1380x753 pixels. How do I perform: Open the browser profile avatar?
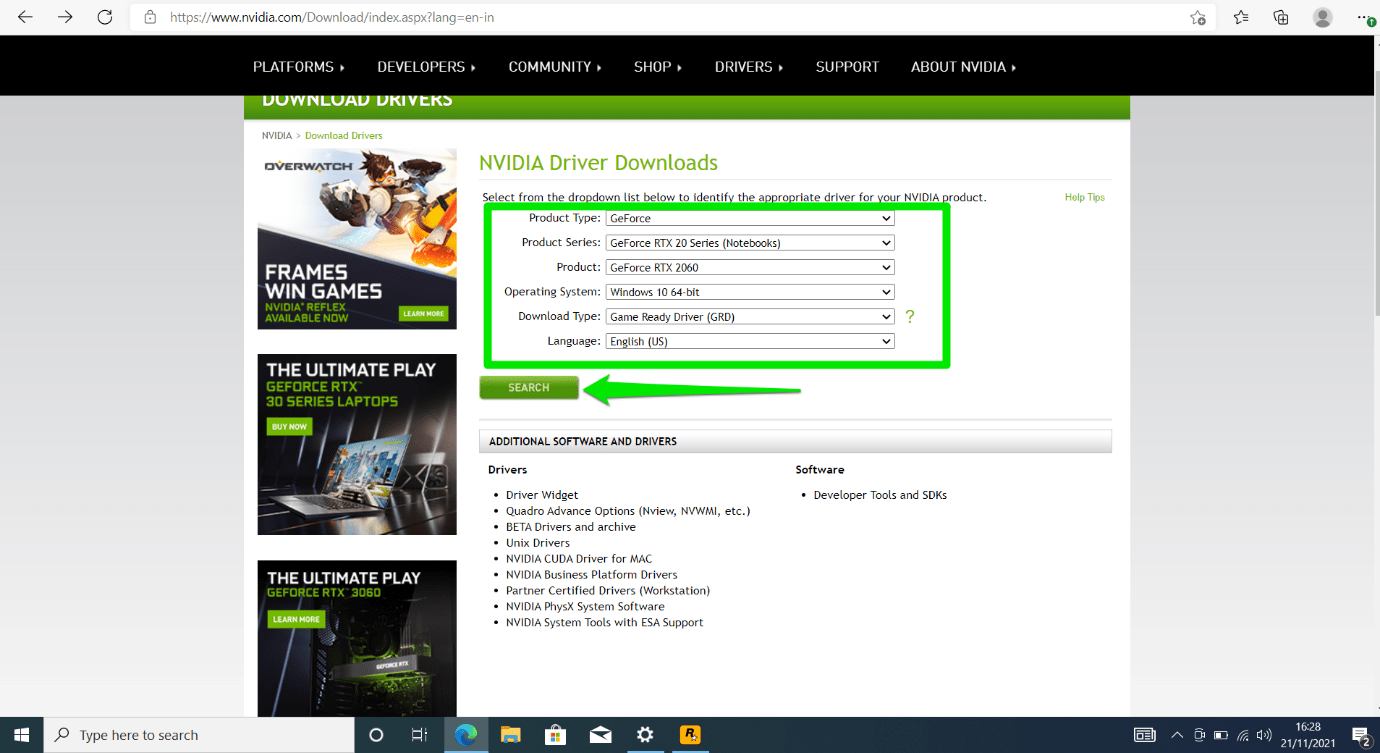1322,17
